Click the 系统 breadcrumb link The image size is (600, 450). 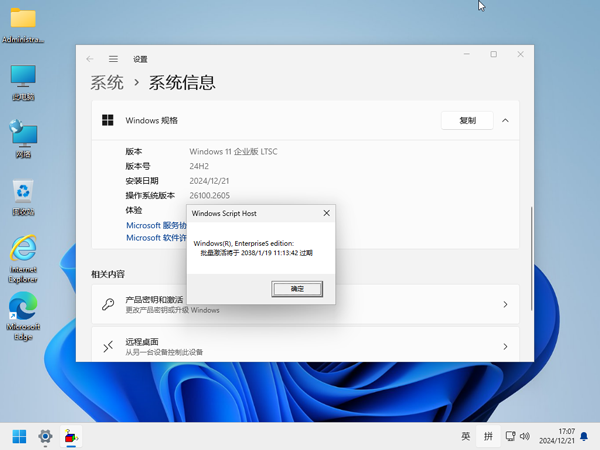(107, 83)
